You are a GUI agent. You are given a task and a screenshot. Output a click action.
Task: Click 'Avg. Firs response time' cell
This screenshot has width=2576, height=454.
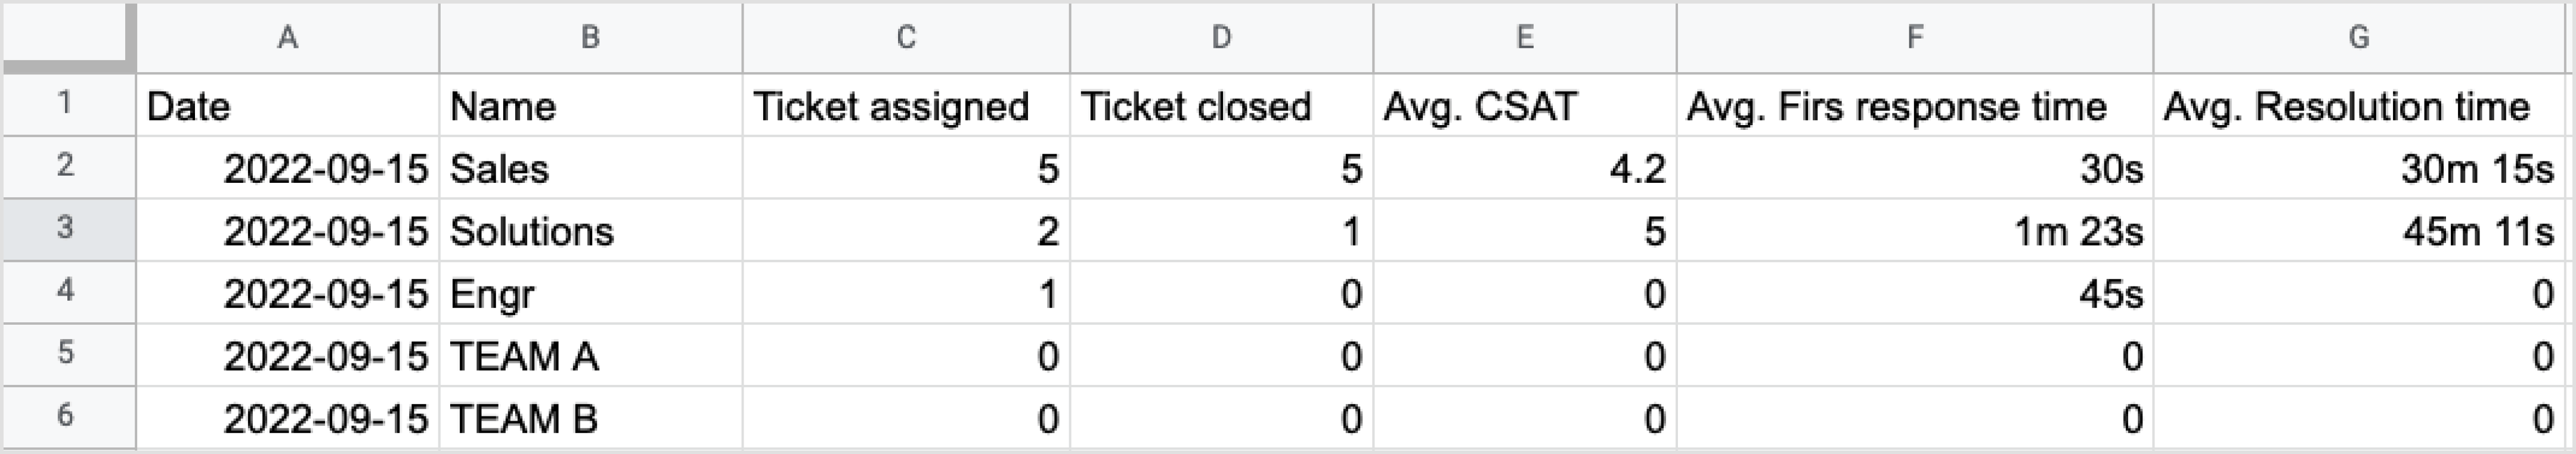point(1914,106)
